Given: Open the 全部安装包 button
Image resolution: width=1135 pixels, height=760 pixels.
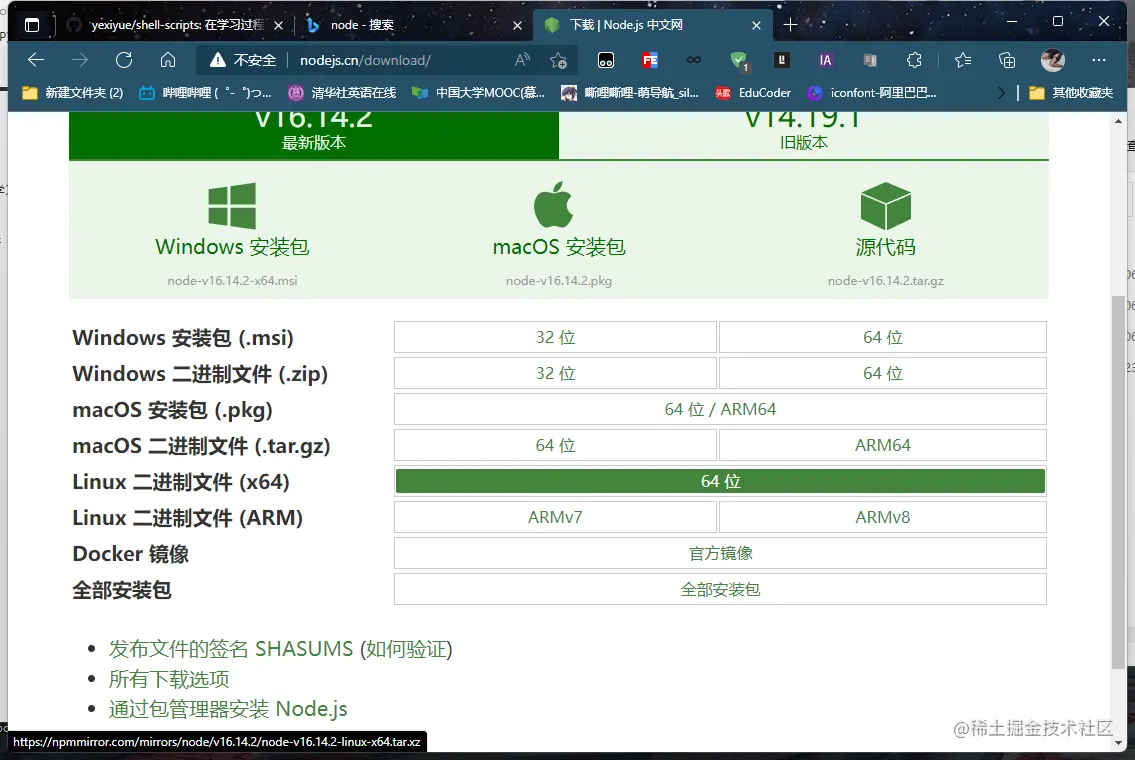Looking at the screenshot, I should pyautogui.click(x=720, y=589).
